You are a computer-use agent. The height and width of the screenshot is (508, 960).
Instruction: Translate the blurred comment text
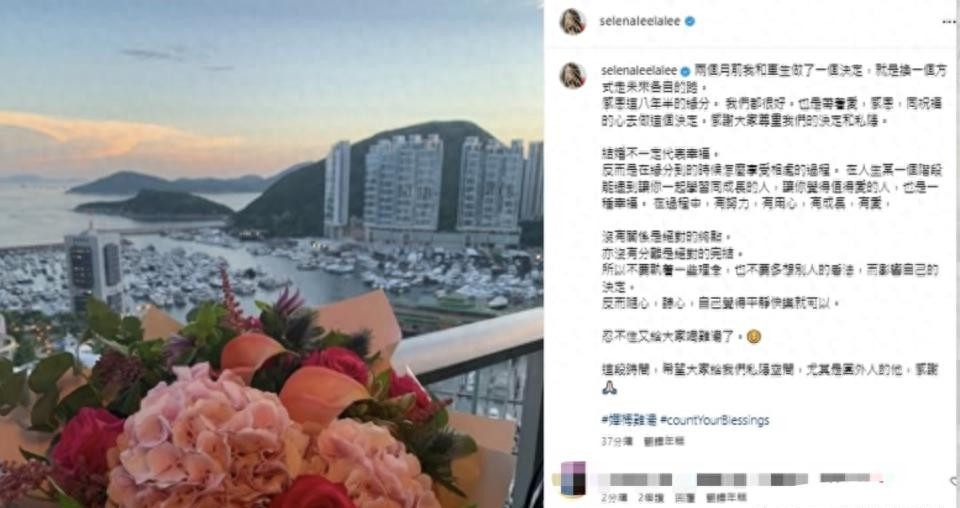(727, 497)
